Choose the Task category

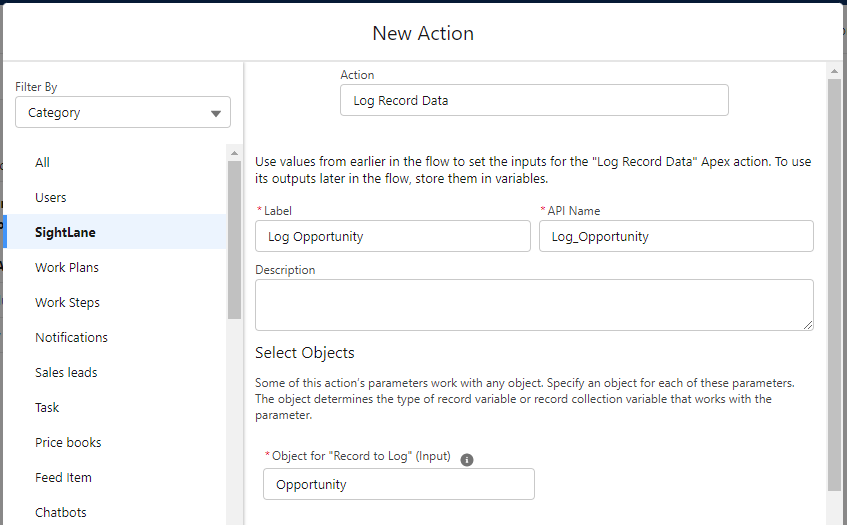(47, 407)
